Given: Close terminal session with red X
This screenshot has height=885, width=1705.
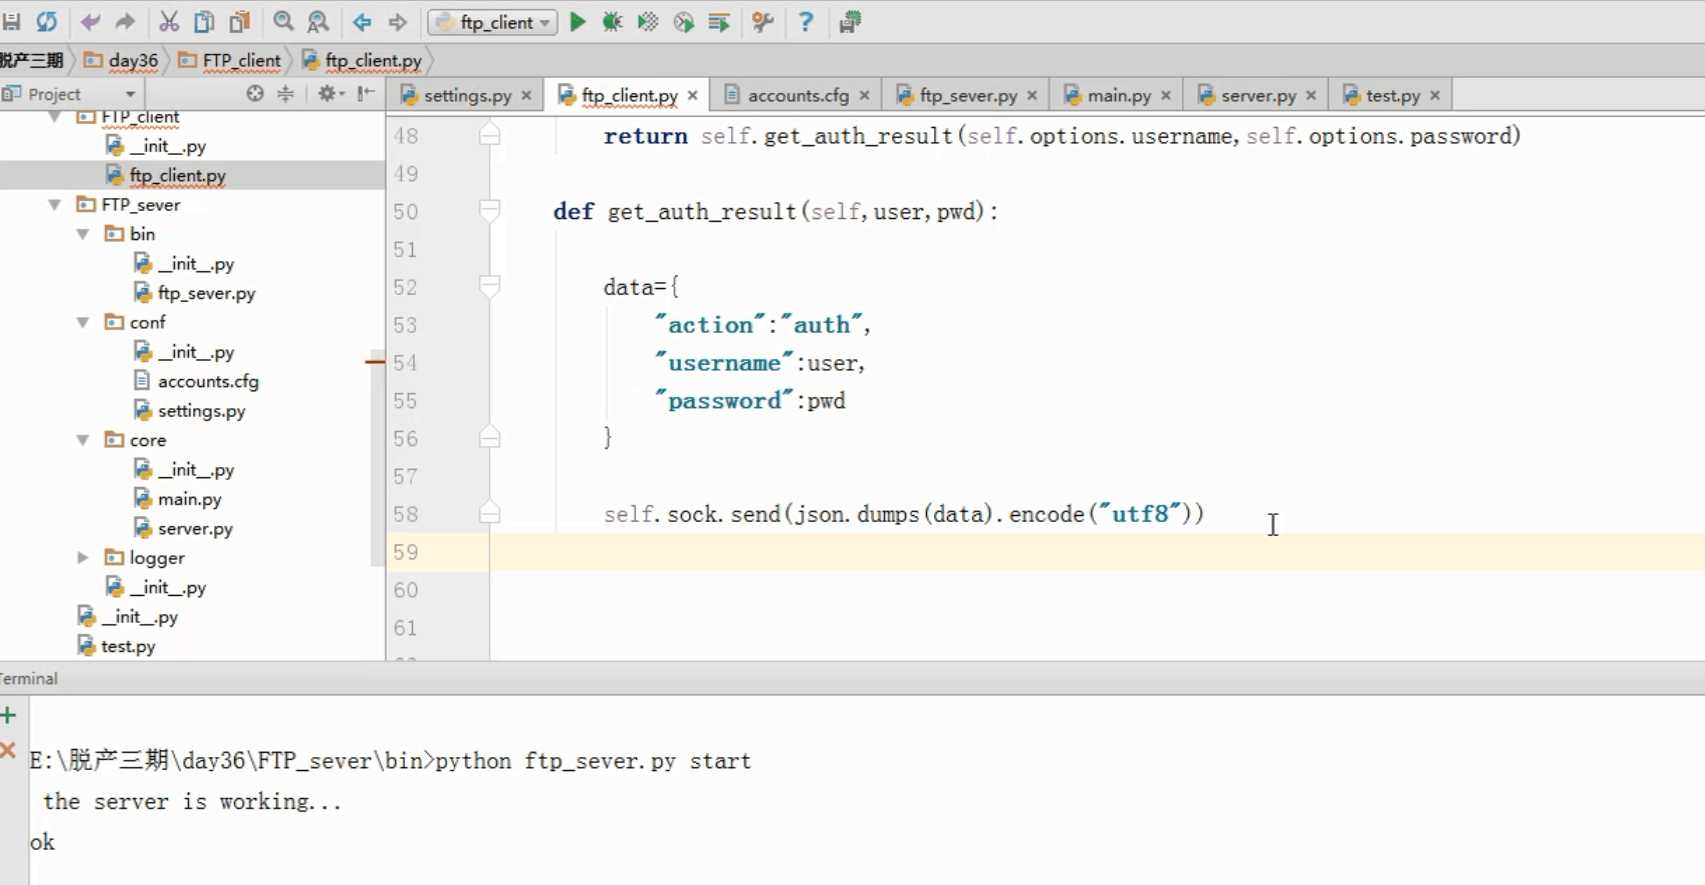Looking at the screenshot, I should tap(8, 750).
